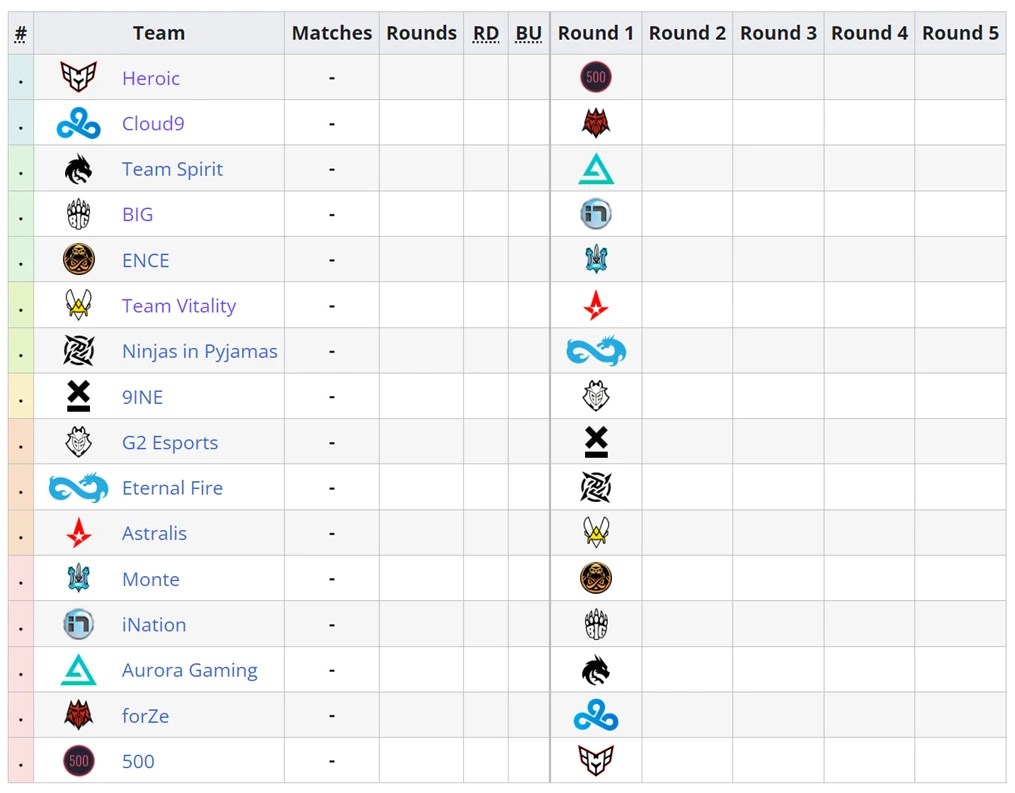Open the Team Vitality link
1015x793 pixels.
(179, 306)
